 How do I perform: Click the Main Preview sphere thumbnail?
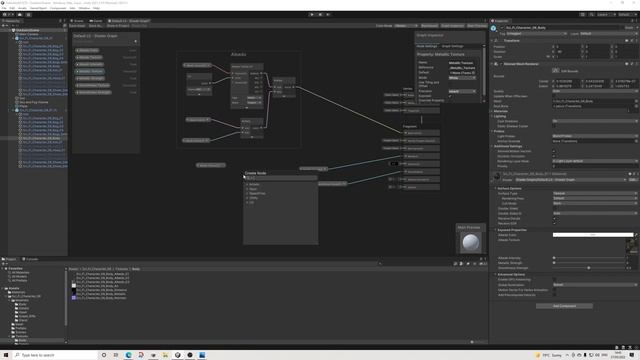470,242
